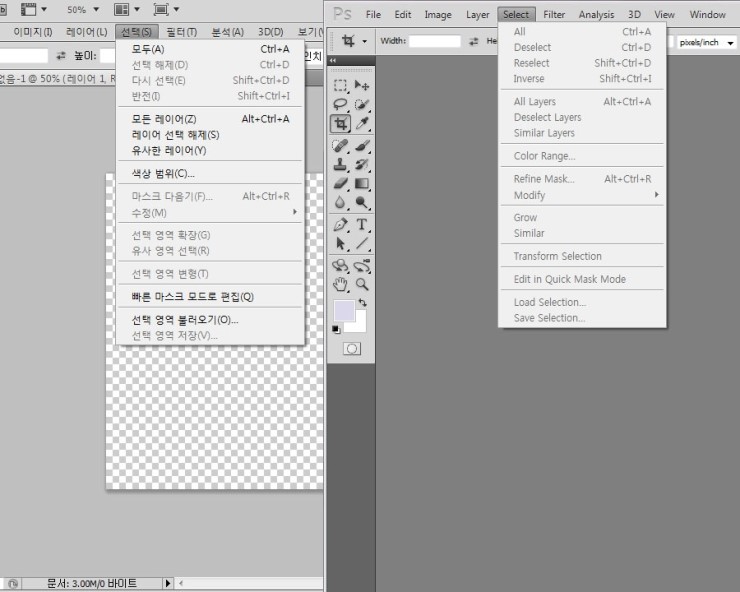Image resolution: width=740 pixels, height=592 pixels.
Task: Choose Load Selection... entry
Action: point(582,302)
